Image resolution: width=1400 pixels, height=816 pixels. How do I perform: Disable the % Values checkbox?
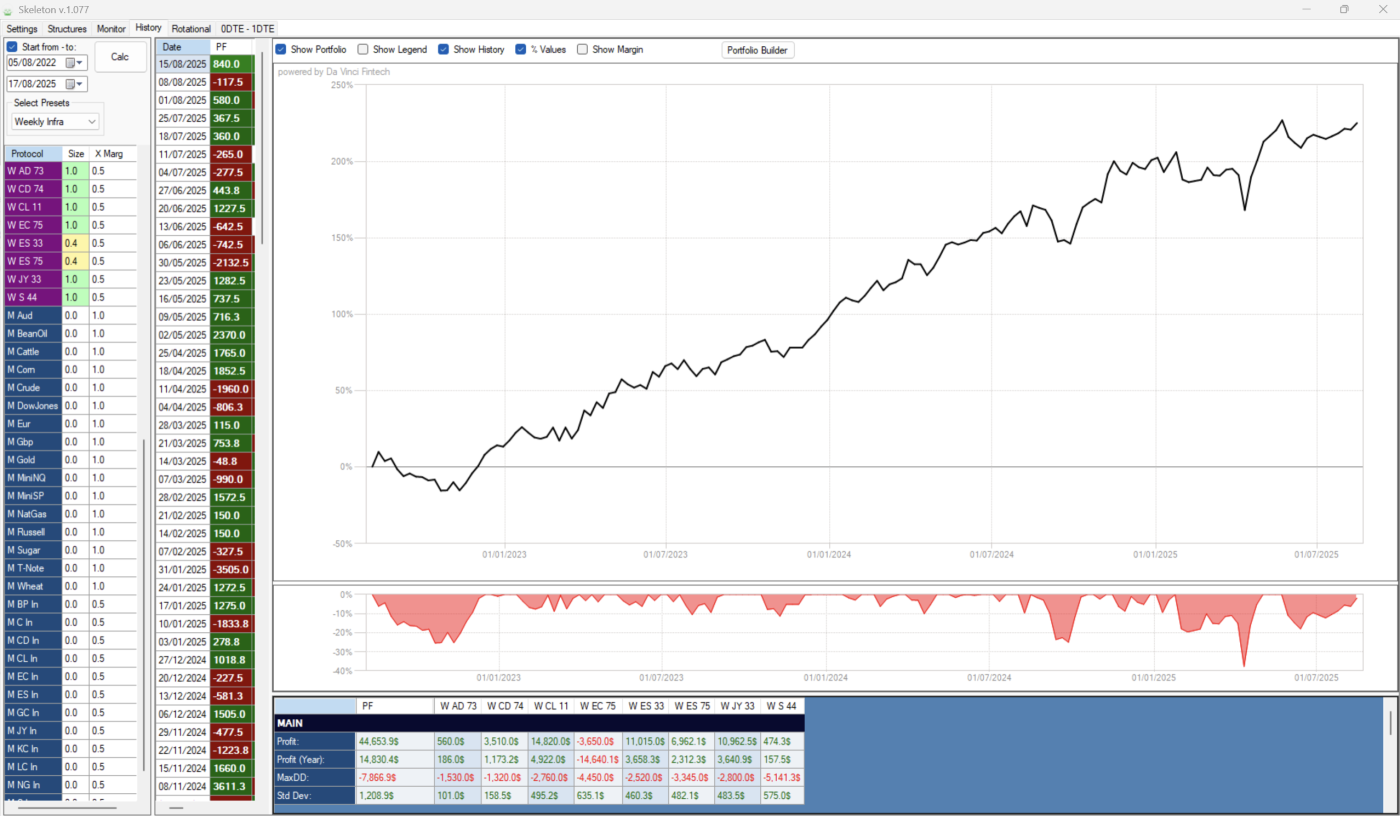522,49
